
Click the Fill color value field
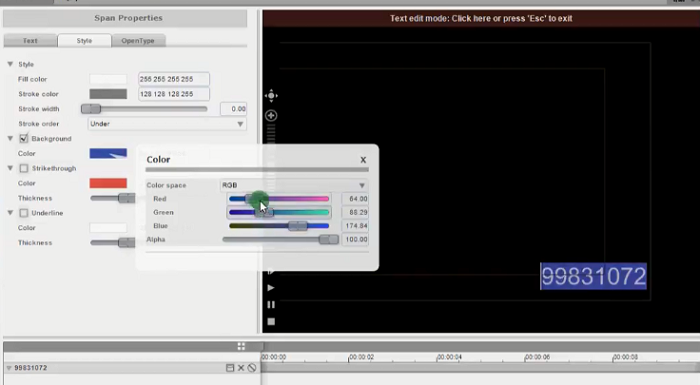pos(174,80)
